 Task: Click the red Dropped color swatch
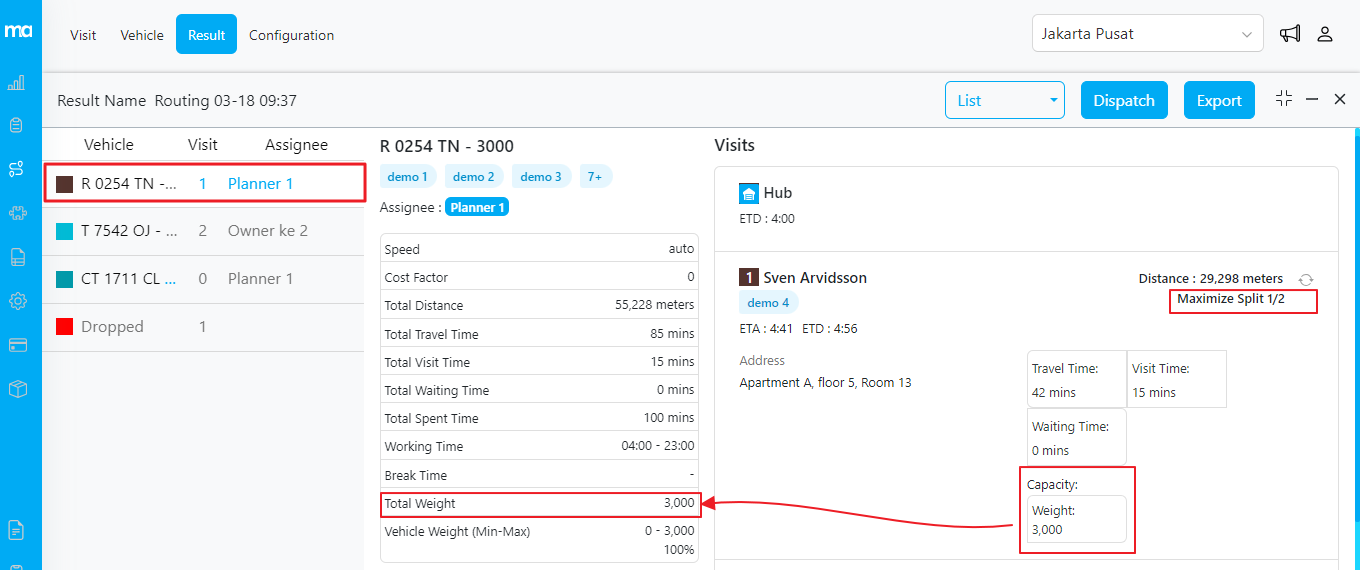[x=65, y=327]
